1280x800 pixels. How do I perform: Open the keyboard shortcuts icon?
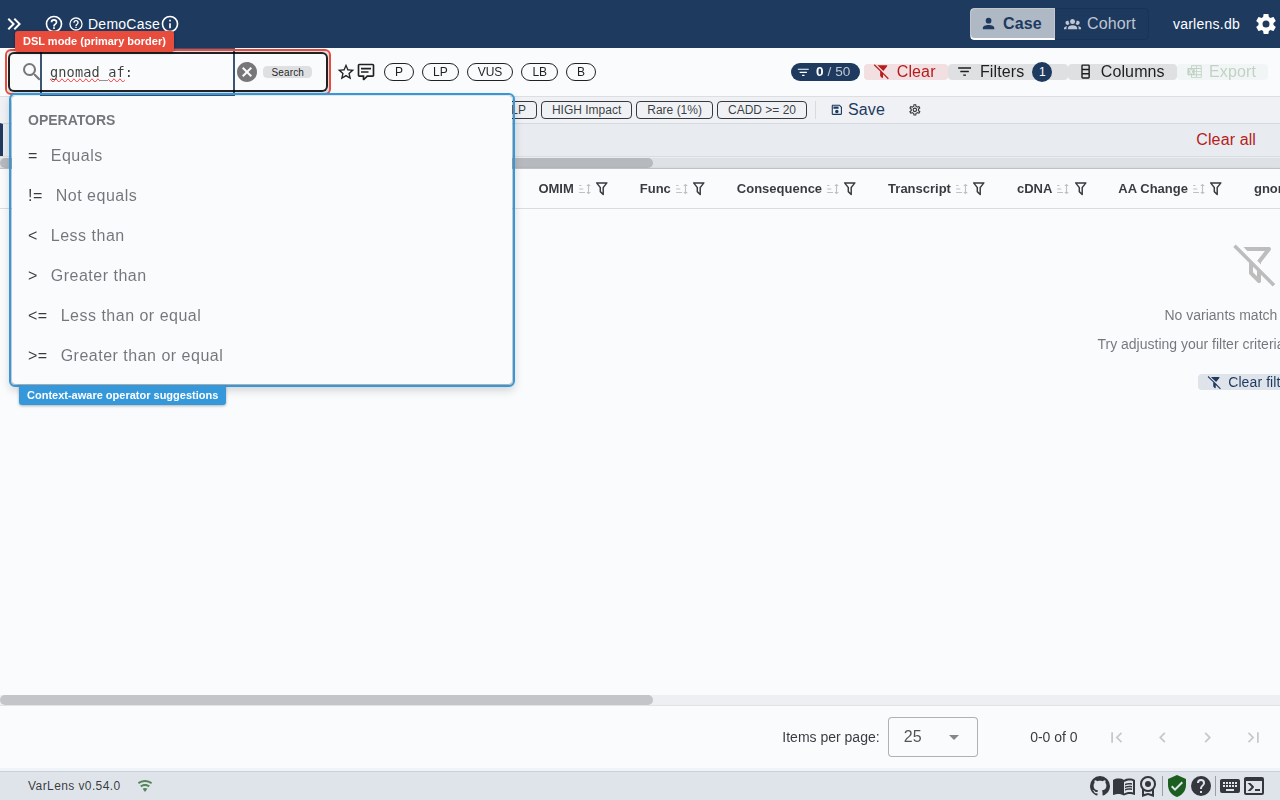pos(1228,786)
